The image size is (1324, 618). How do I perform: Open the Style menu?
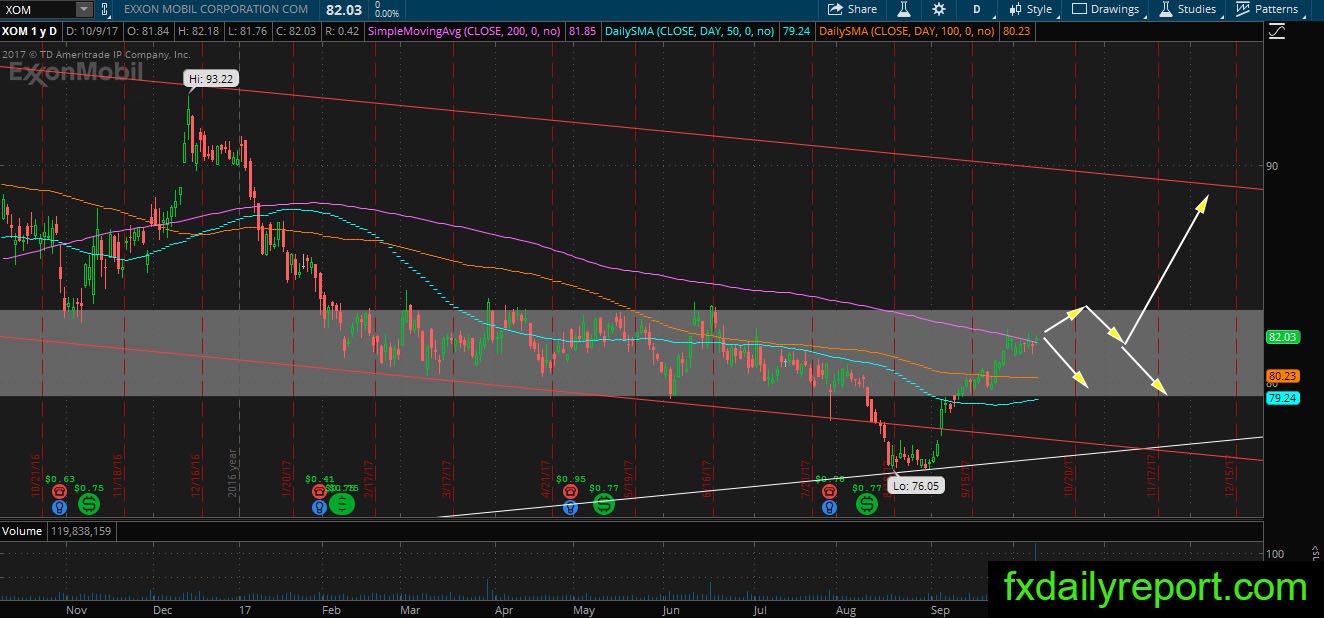pos(1030,9)
